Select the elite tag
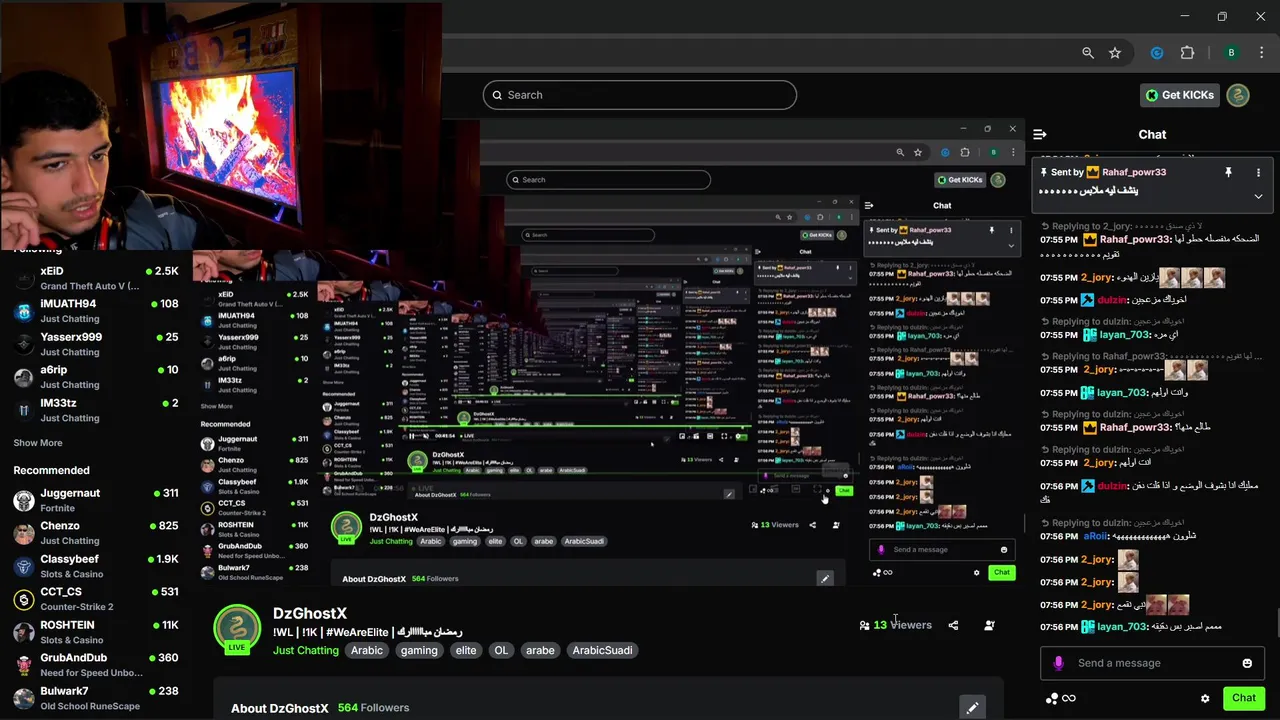 click(466, 650)
